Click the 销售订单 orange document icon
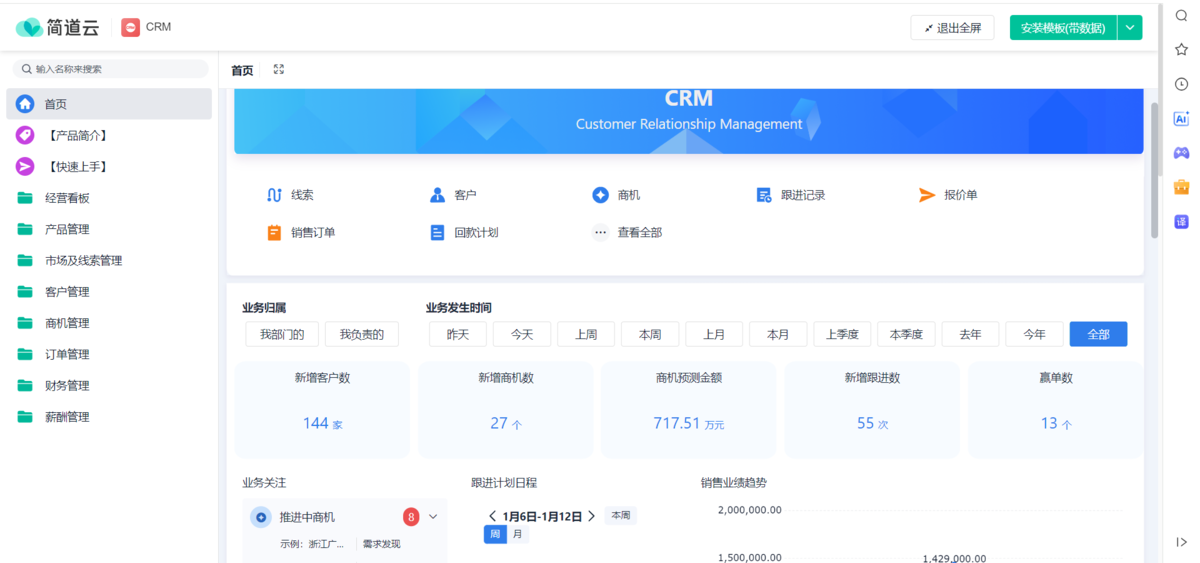1200x563 pixels. 274,232
